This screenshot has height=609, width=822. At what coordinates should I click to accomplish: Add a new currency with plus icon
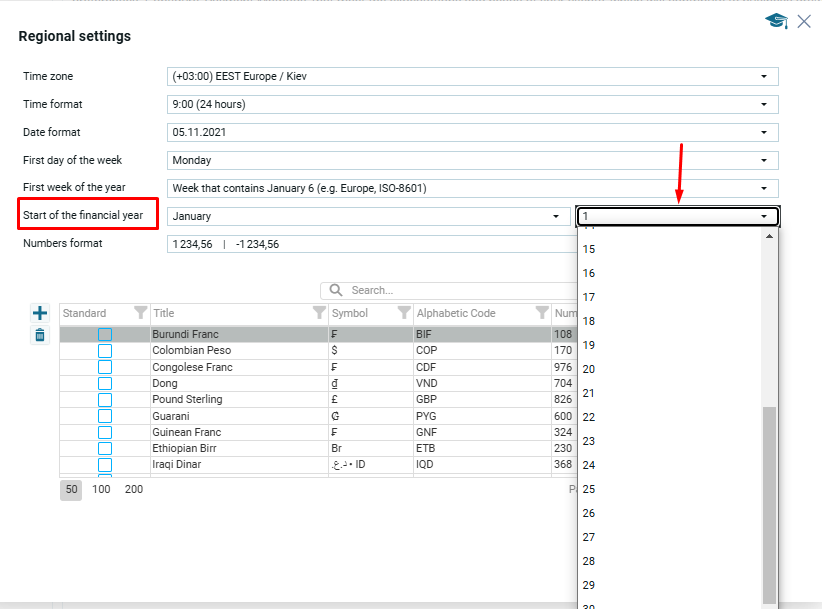[x=40, y=313]
